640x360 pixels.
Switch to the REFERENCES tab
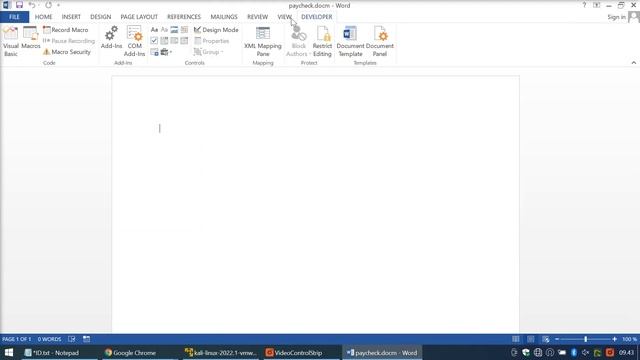[184, 17]
